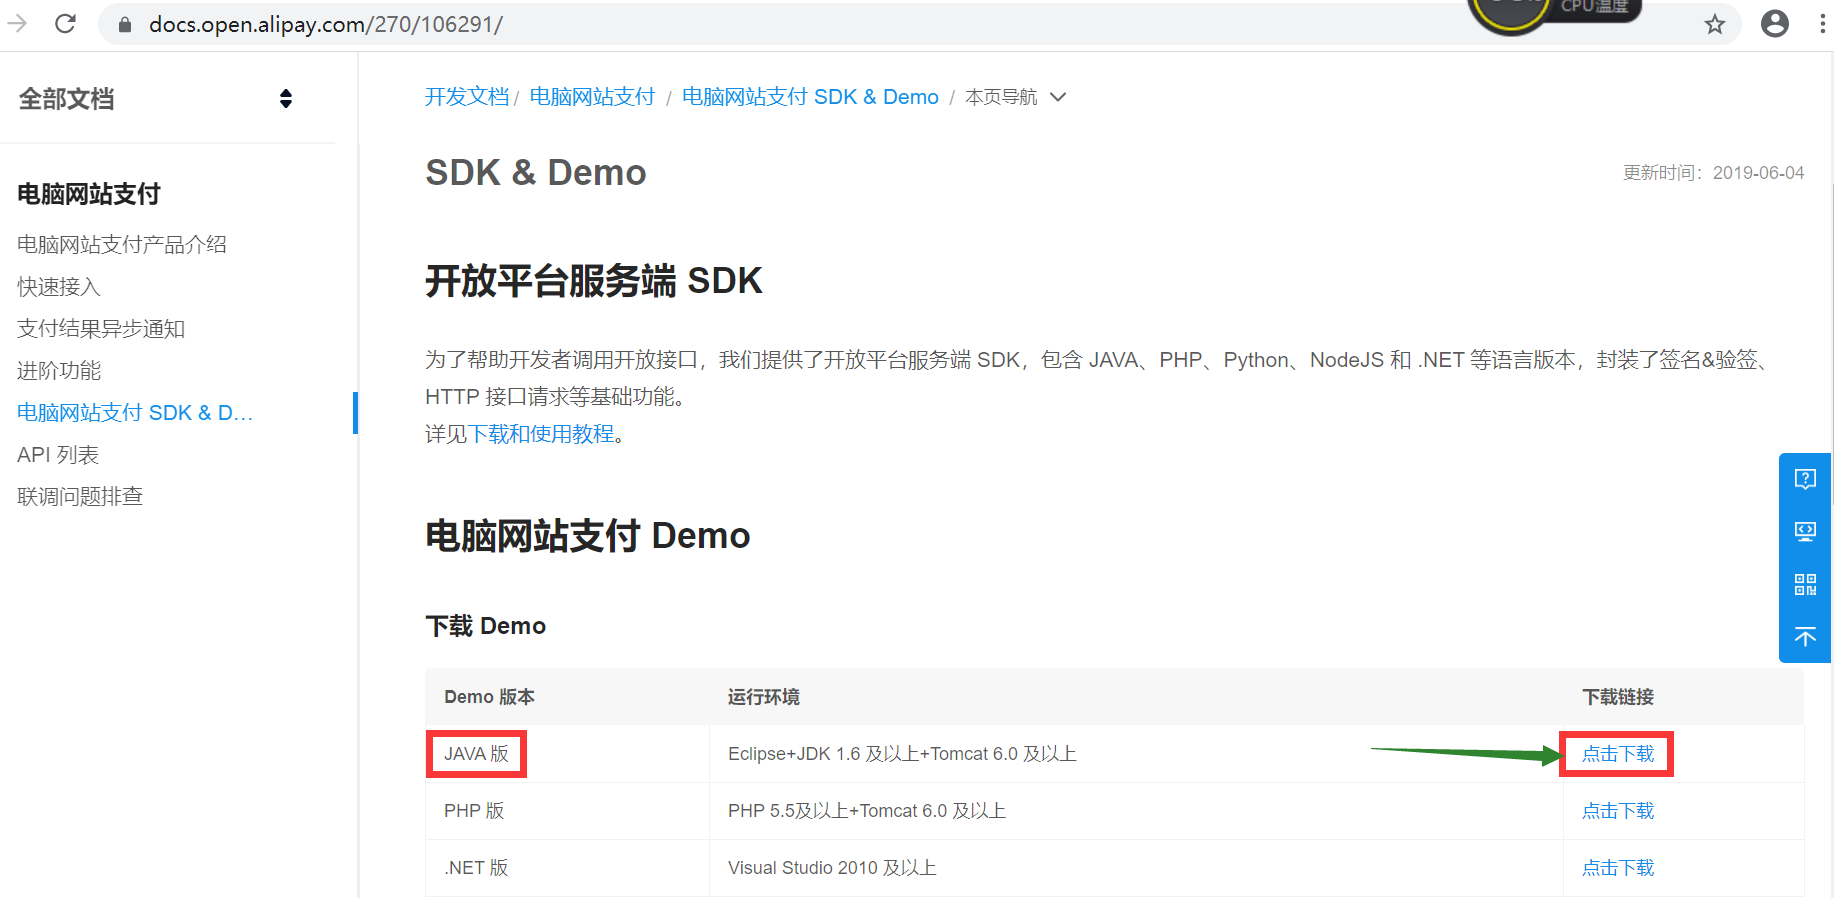The width and height of the screenshot is (1834, 898).
Task: Select 支付结果异步通知 in sidebar
Action: (101, 329)
